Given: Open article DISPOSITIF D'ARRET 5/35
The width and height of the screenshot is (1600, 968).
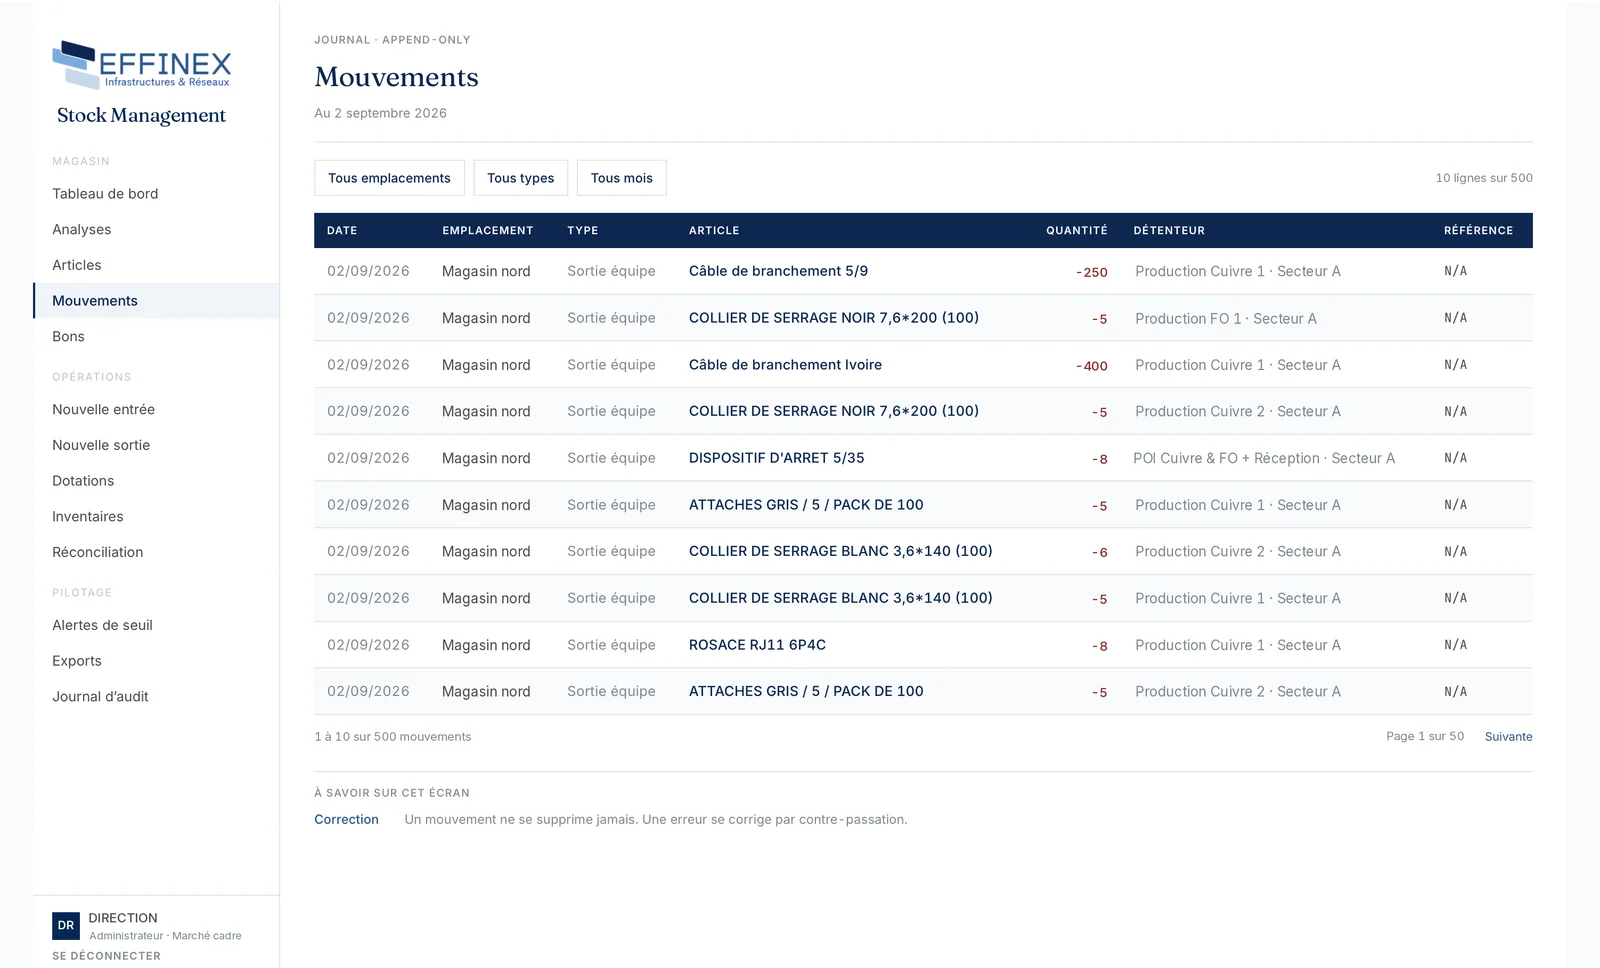Looking at the screenshot, I should 776,458.
